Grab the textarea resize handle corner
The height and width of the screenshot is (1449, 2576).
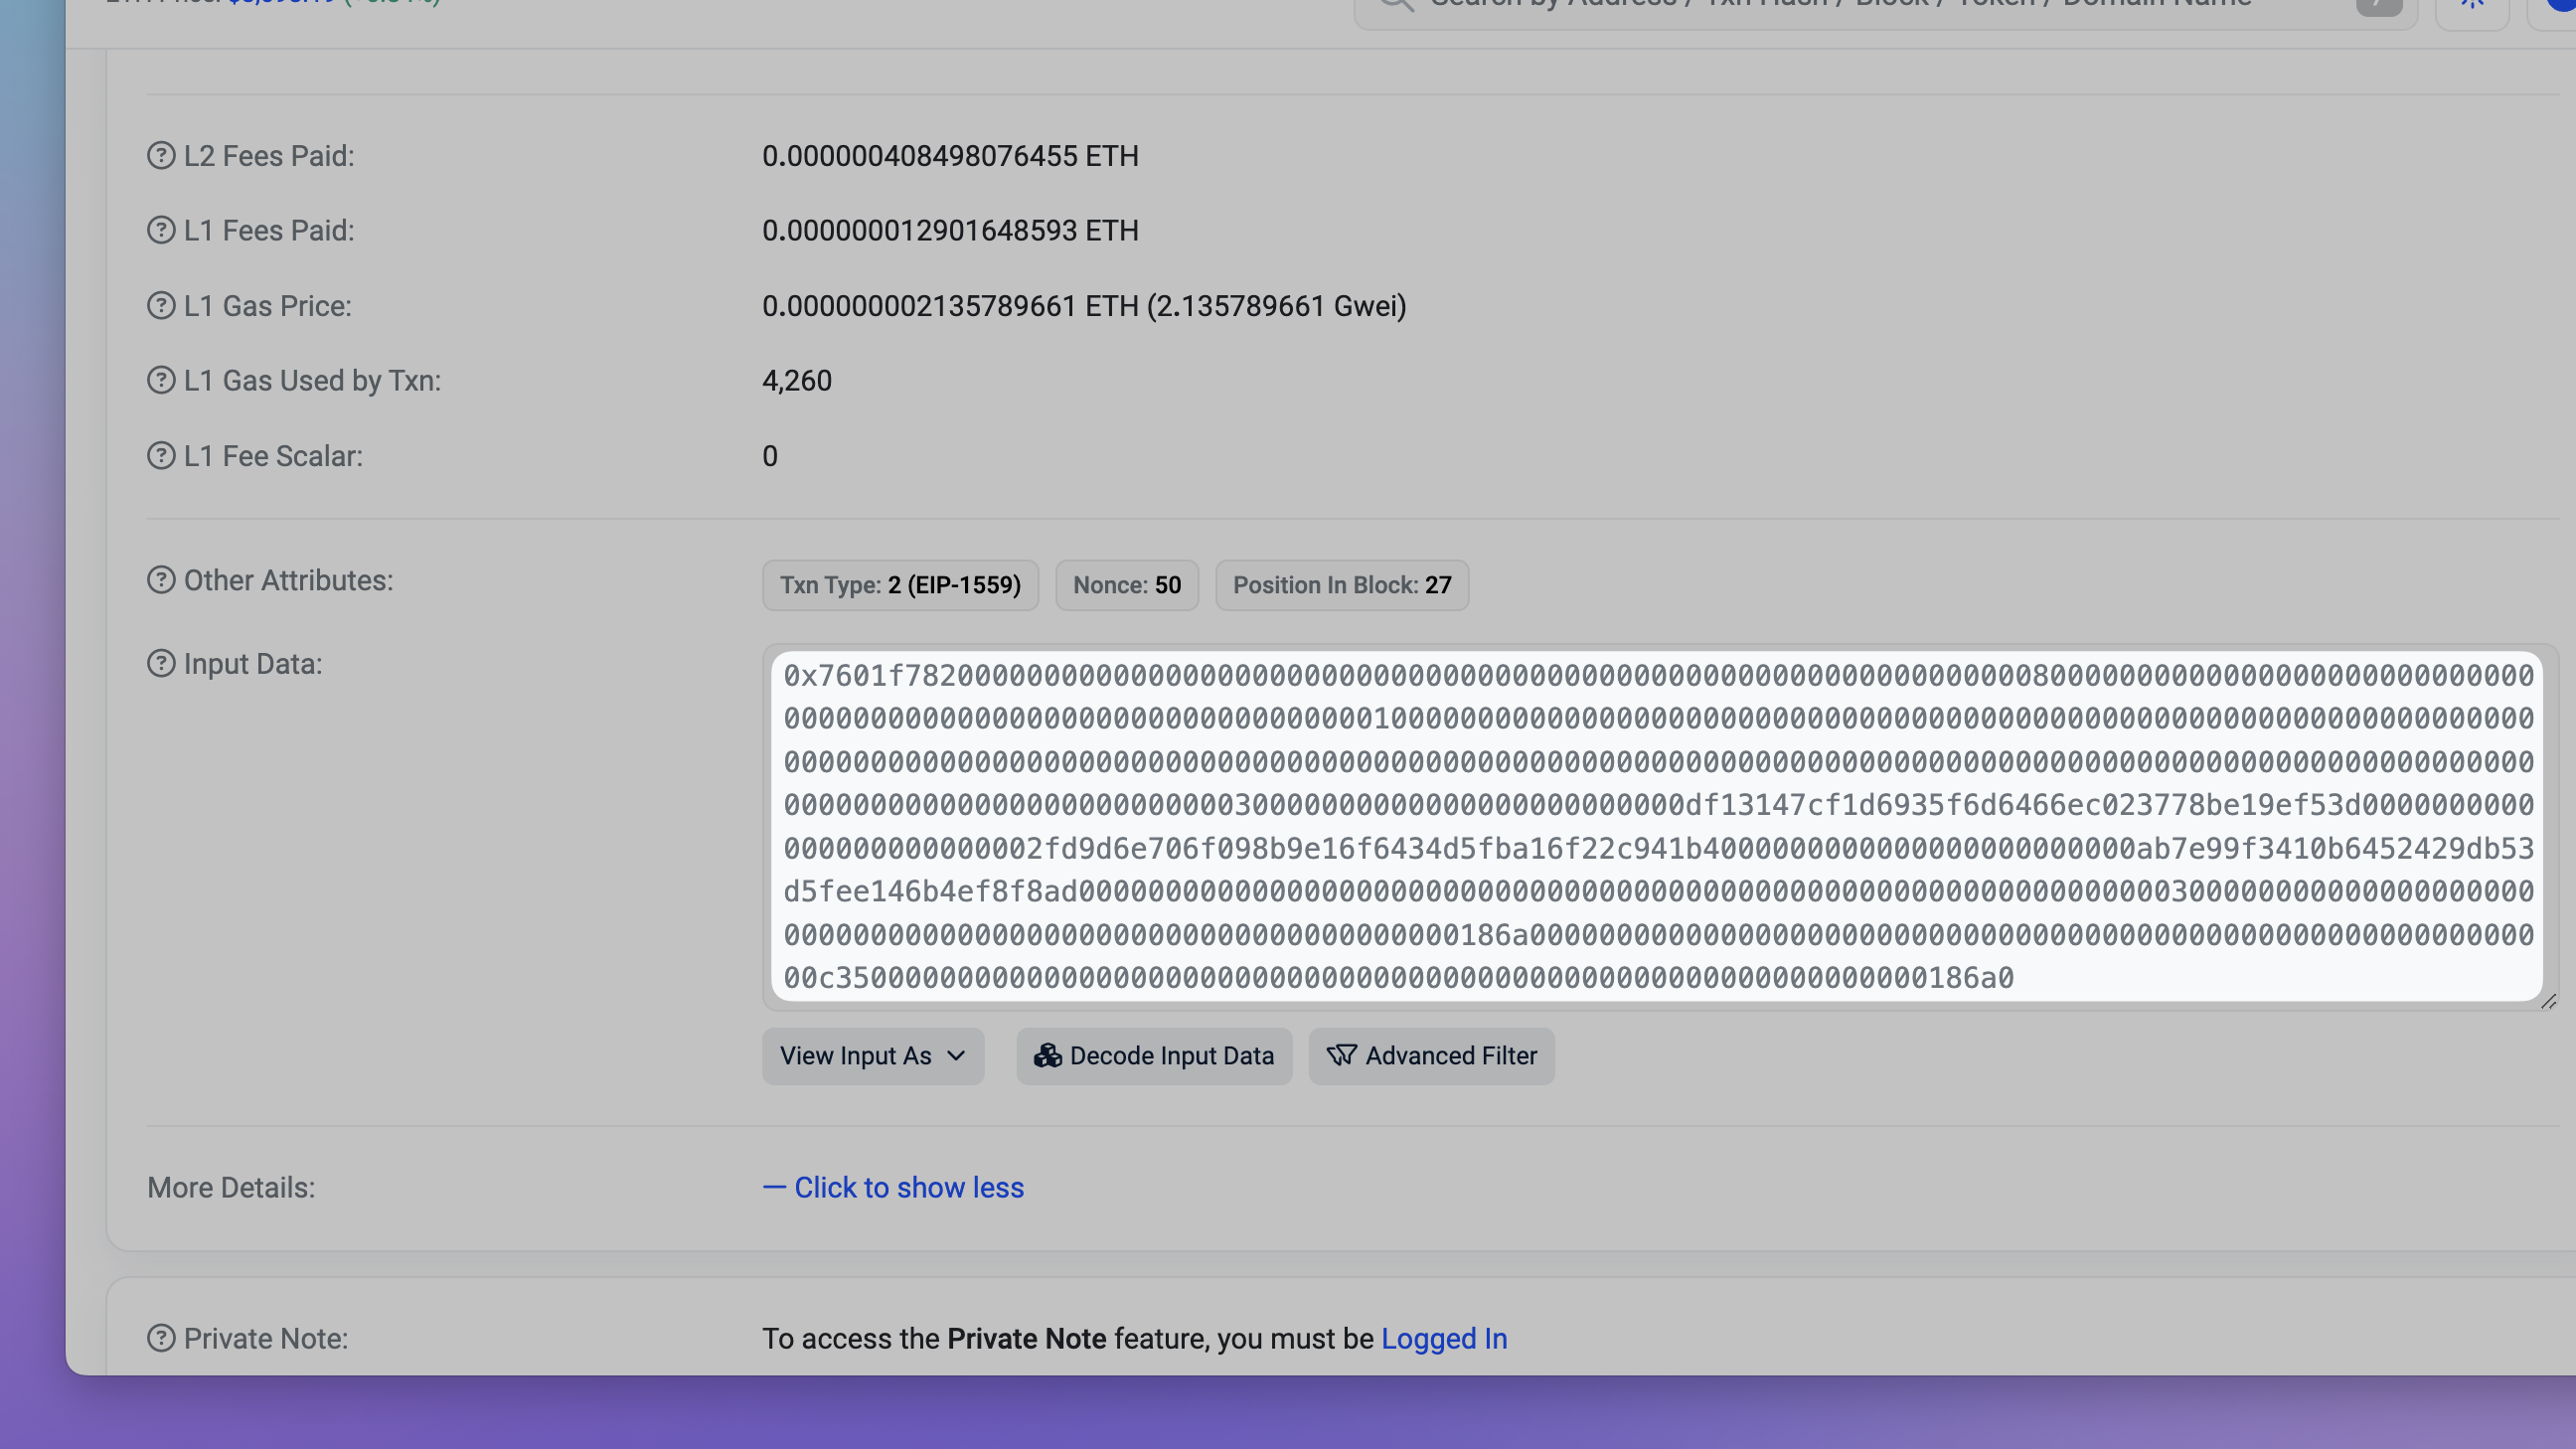coord(2547,1002)
